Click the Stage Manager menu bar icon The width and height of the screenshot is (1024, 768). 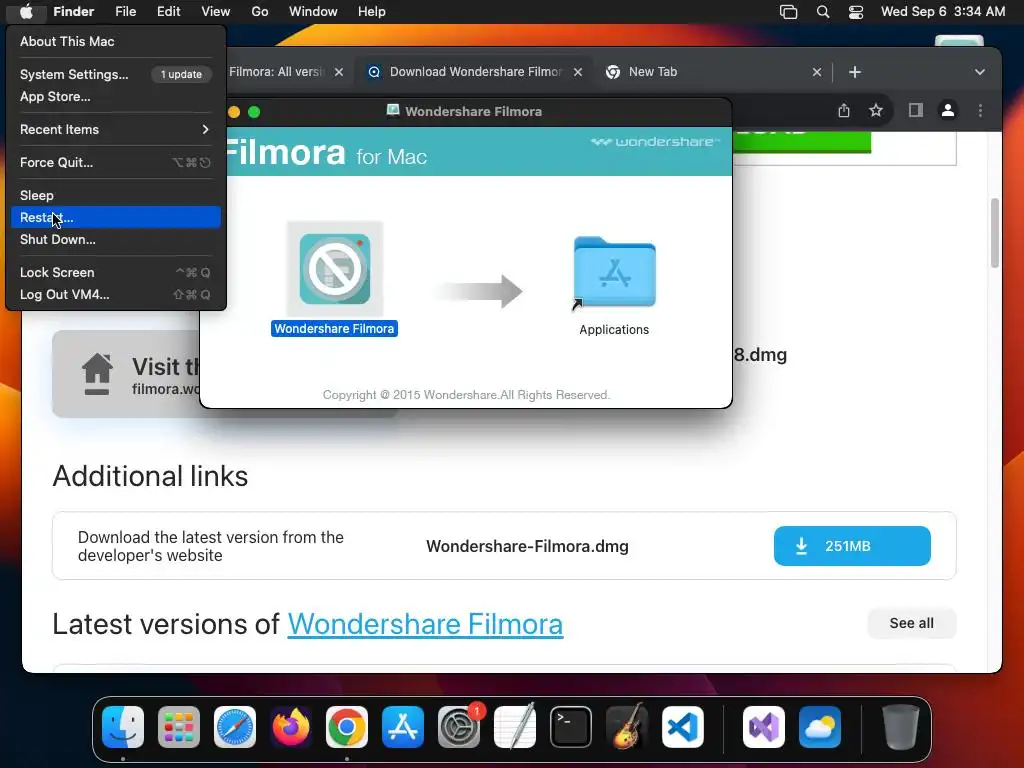[x=788, y=12]
